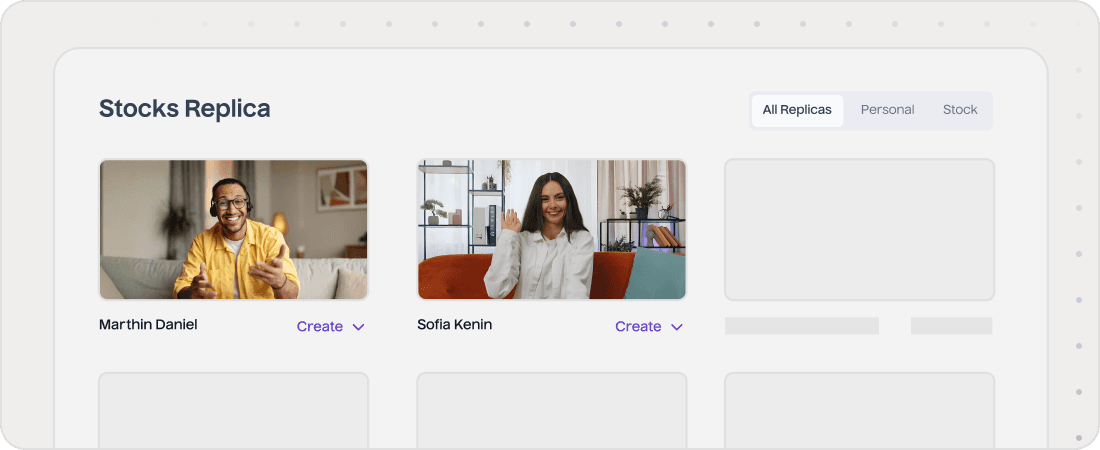Open Marthin Daniel's replica thumbnail

[x=234, y=230]
